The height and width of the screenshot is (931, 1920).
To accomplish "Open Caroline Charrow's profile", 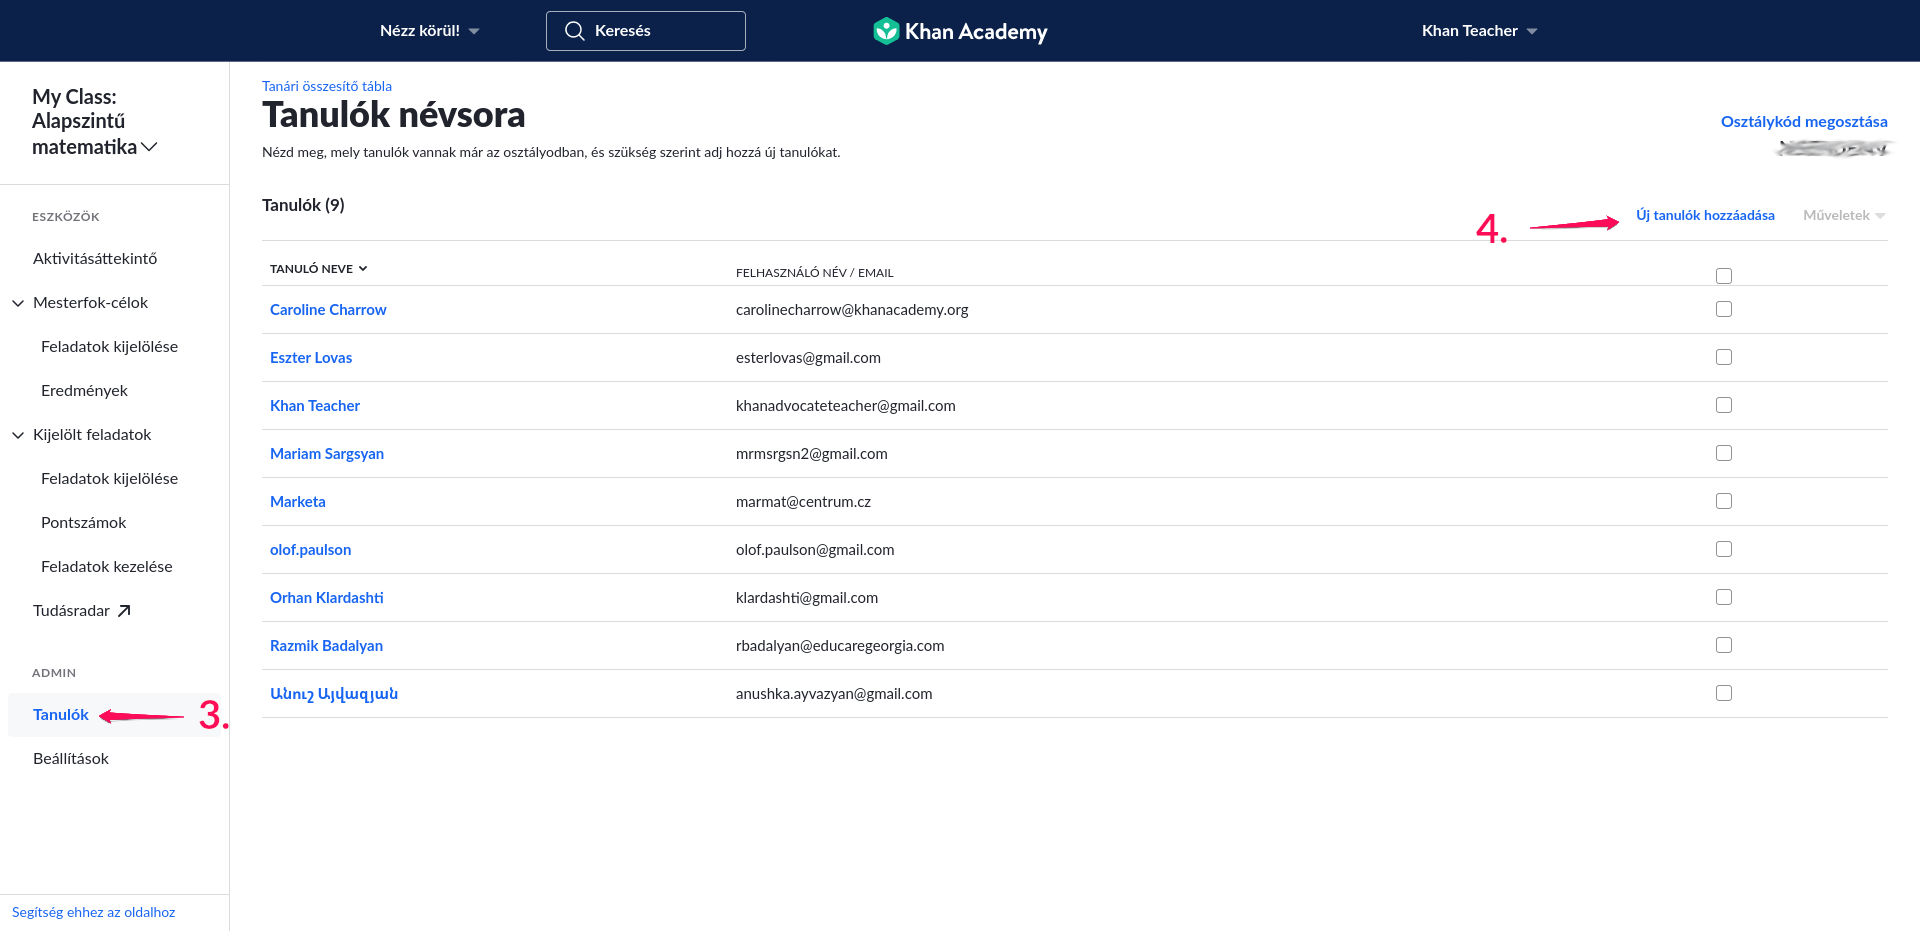I will pos(328,310).
